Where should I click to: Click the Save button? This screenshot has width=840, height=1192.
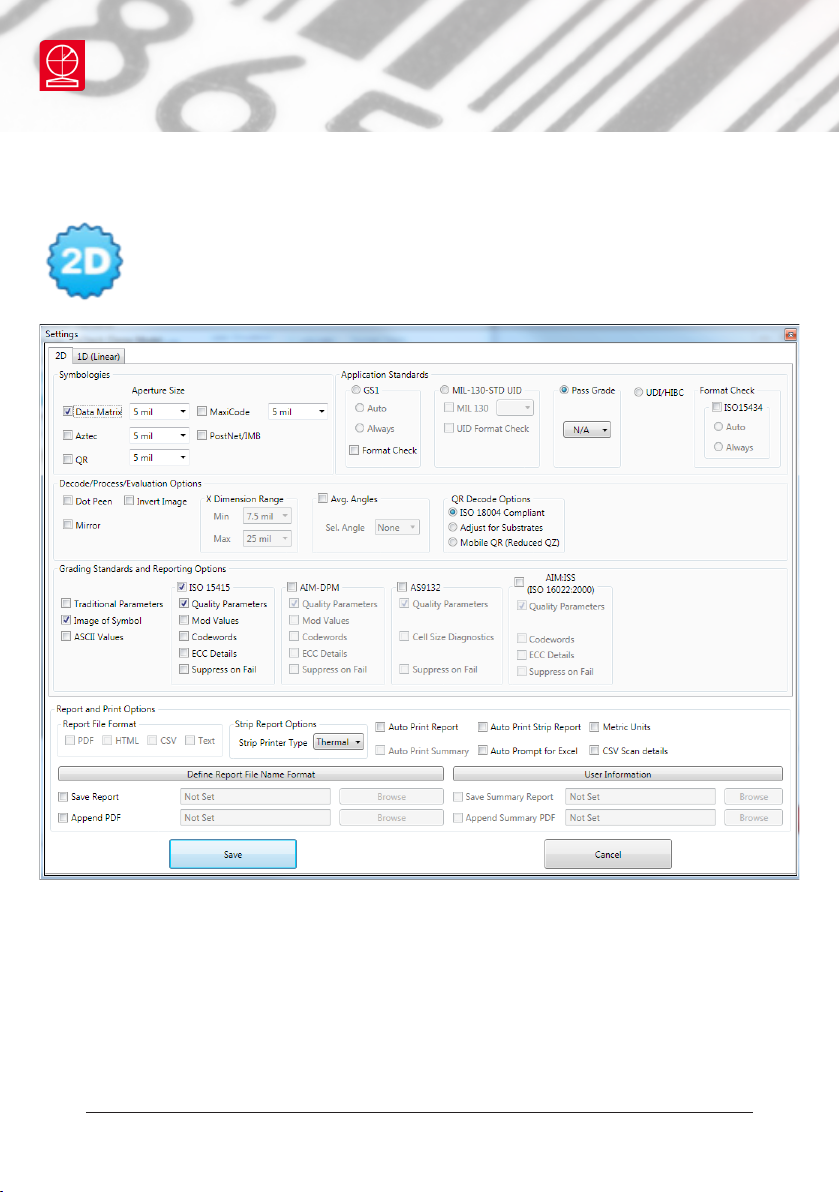point(232,855)
